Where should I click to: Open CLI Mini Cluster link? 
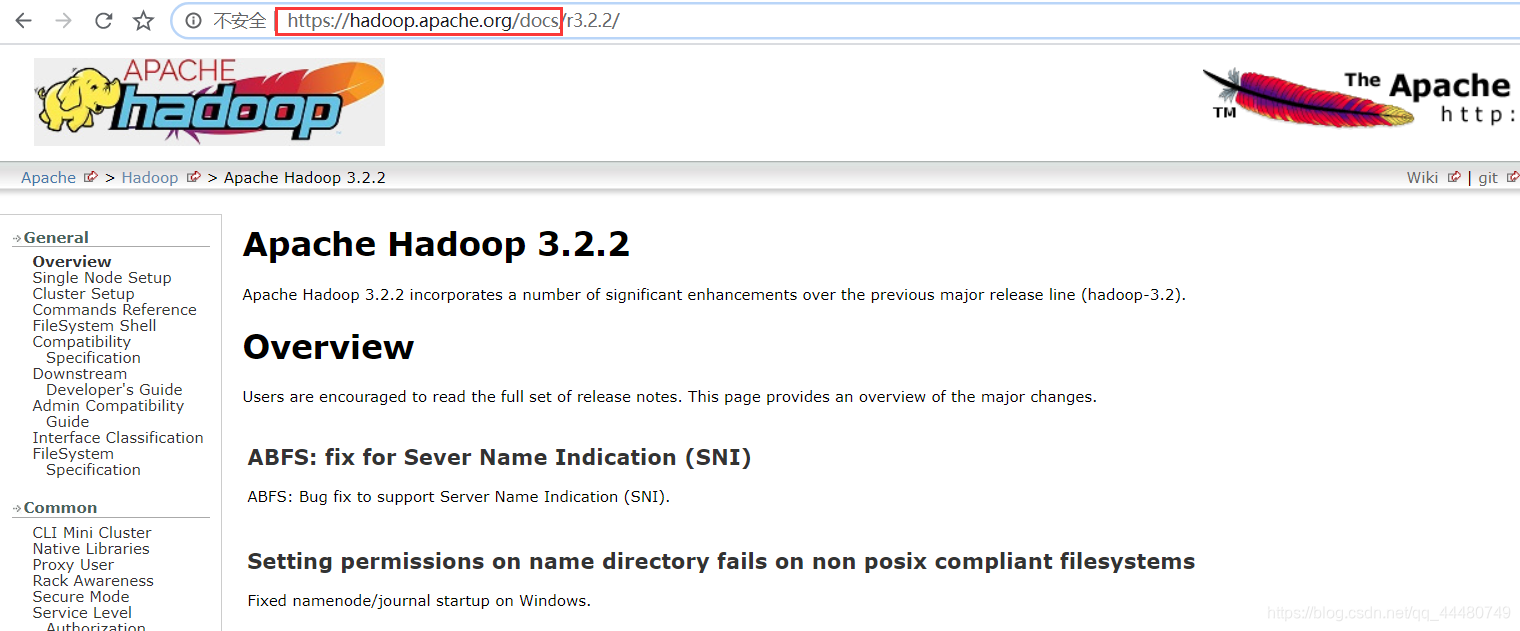(x=92, y=533)
